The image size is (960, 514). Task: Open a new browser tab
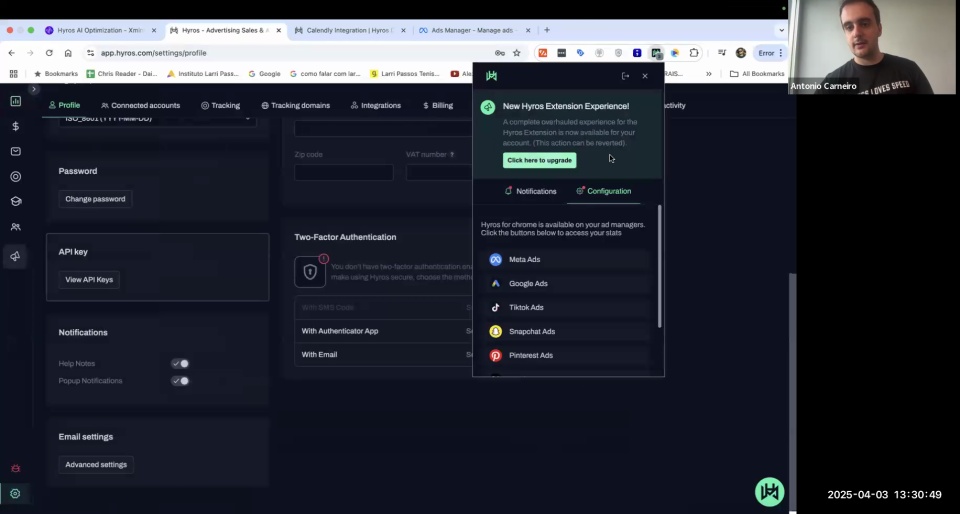pyautogui.click(x=547, y=30)
